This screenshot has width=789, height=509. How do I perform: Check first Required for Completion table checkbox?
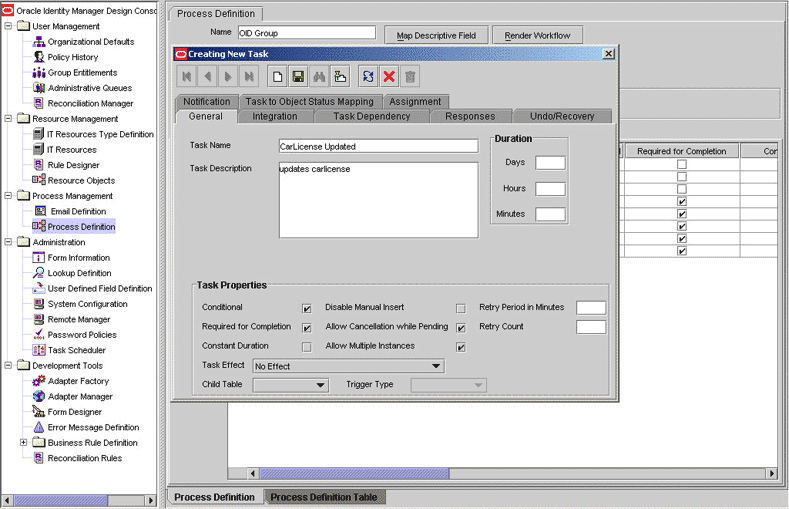pos(682,164)
